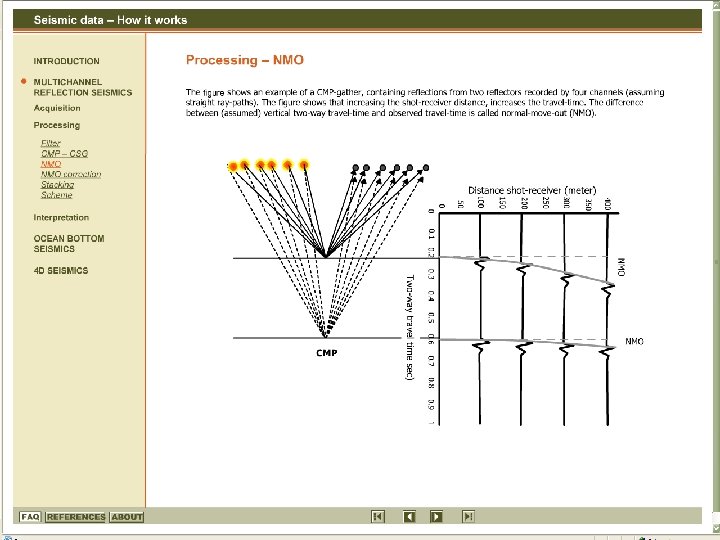Open the FAQ button
The width and height of the screenshot is (720, 540).
point(30,517)
